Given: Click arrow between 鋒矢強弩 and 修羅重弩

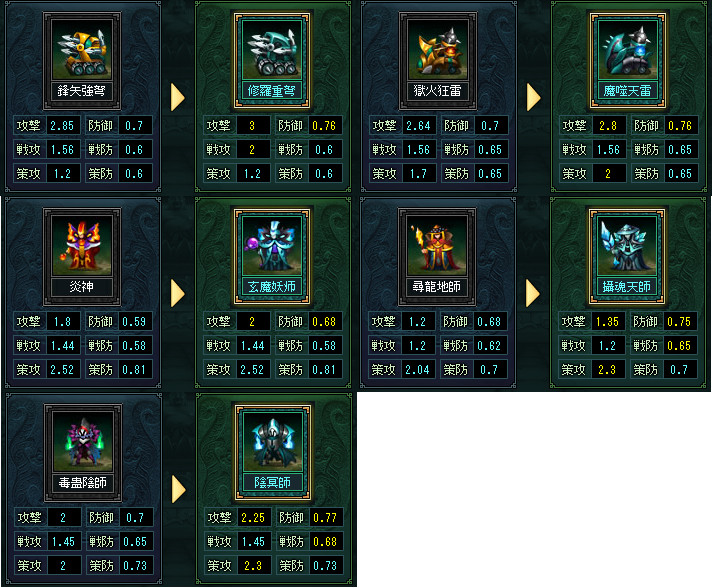Looking at the screenshot, I should point(178,97).
